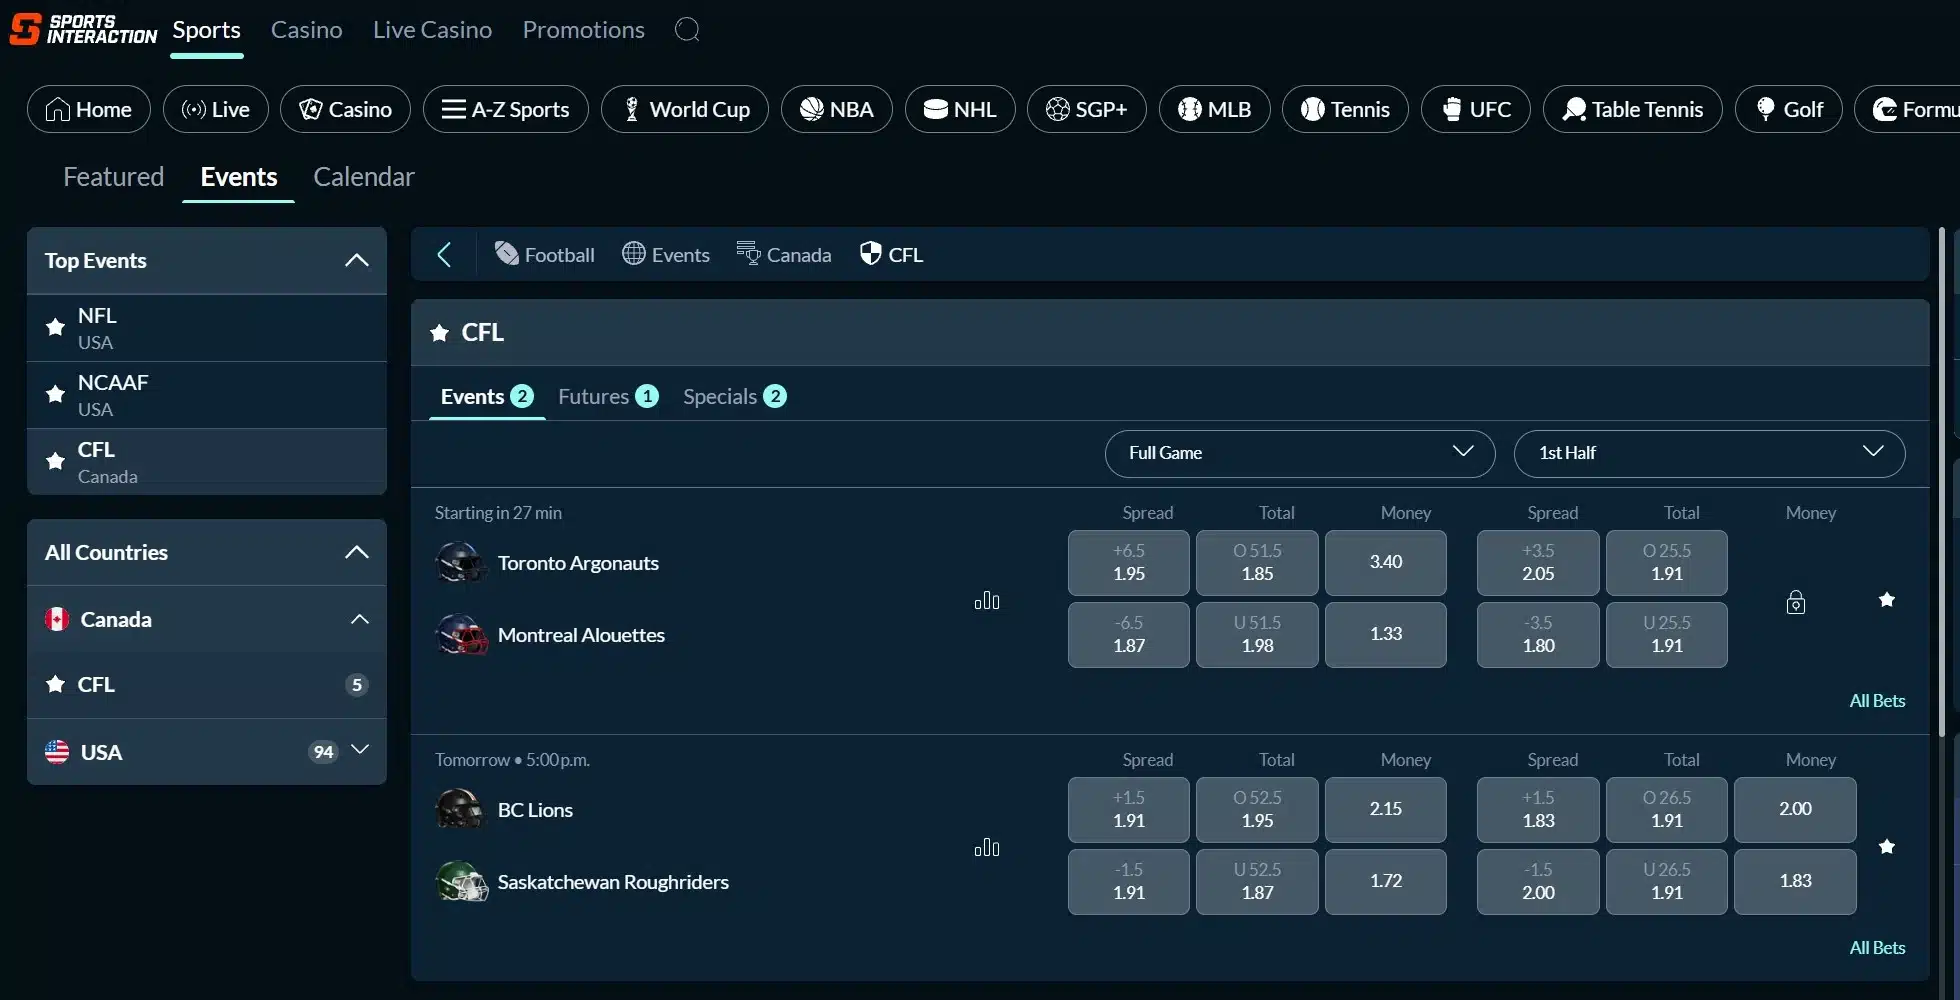Click the Sports top menu item
This screenshot has width=1960, height=1000.
[x=206, y=30]
